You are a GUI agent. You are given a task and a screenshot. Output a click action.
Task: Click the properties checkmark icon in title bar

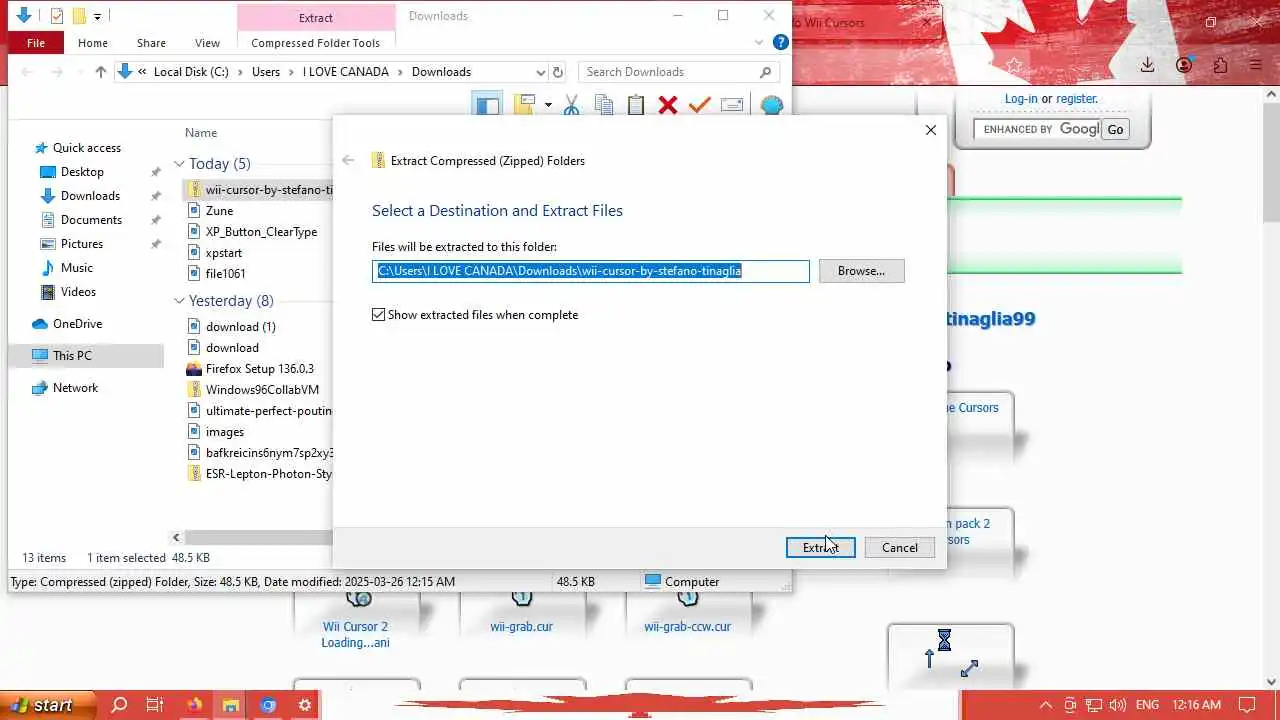[x=57, y=16]
